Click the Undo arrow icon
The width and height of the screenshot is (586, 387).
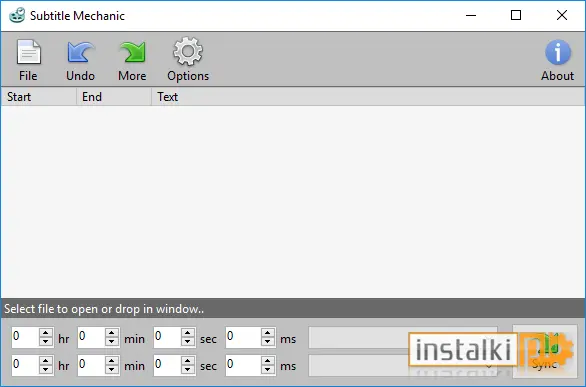coord(80,52)
